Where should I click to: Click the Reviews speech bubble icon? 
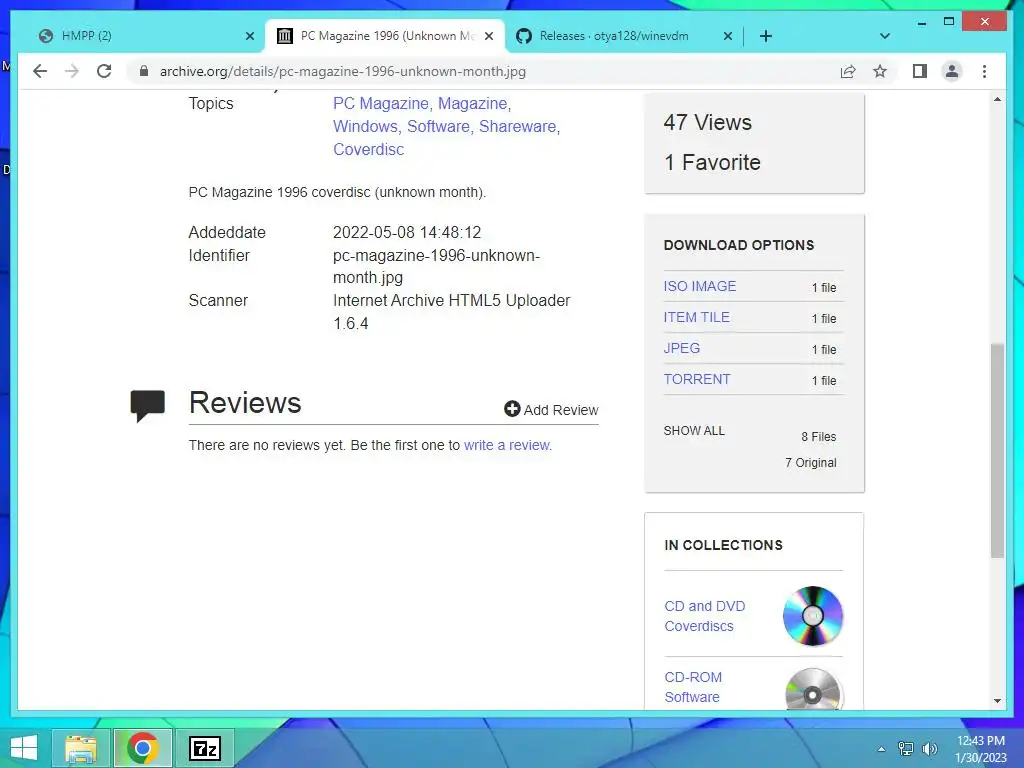coord(148,406)
